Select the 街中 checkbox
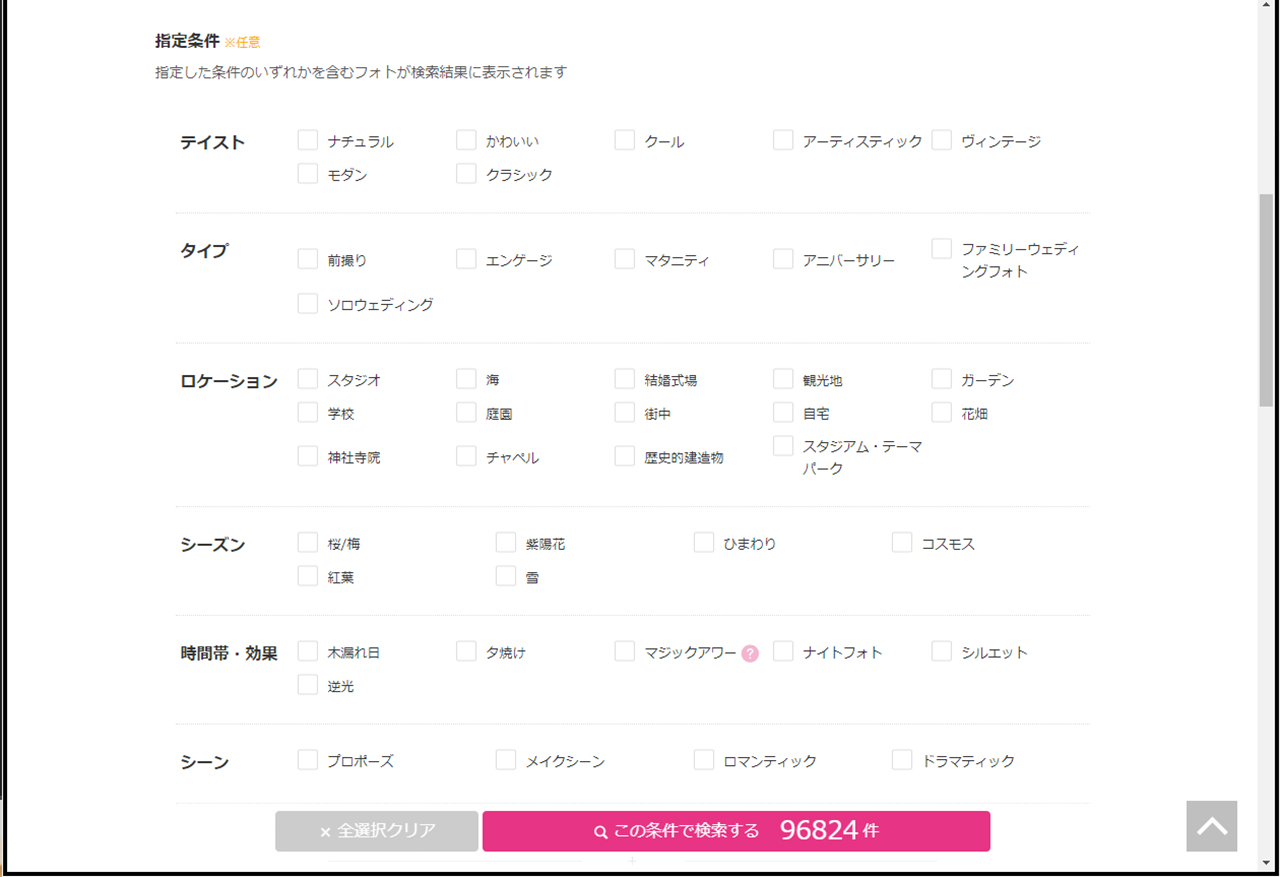 pyautogui.click(x=625, y=412)
